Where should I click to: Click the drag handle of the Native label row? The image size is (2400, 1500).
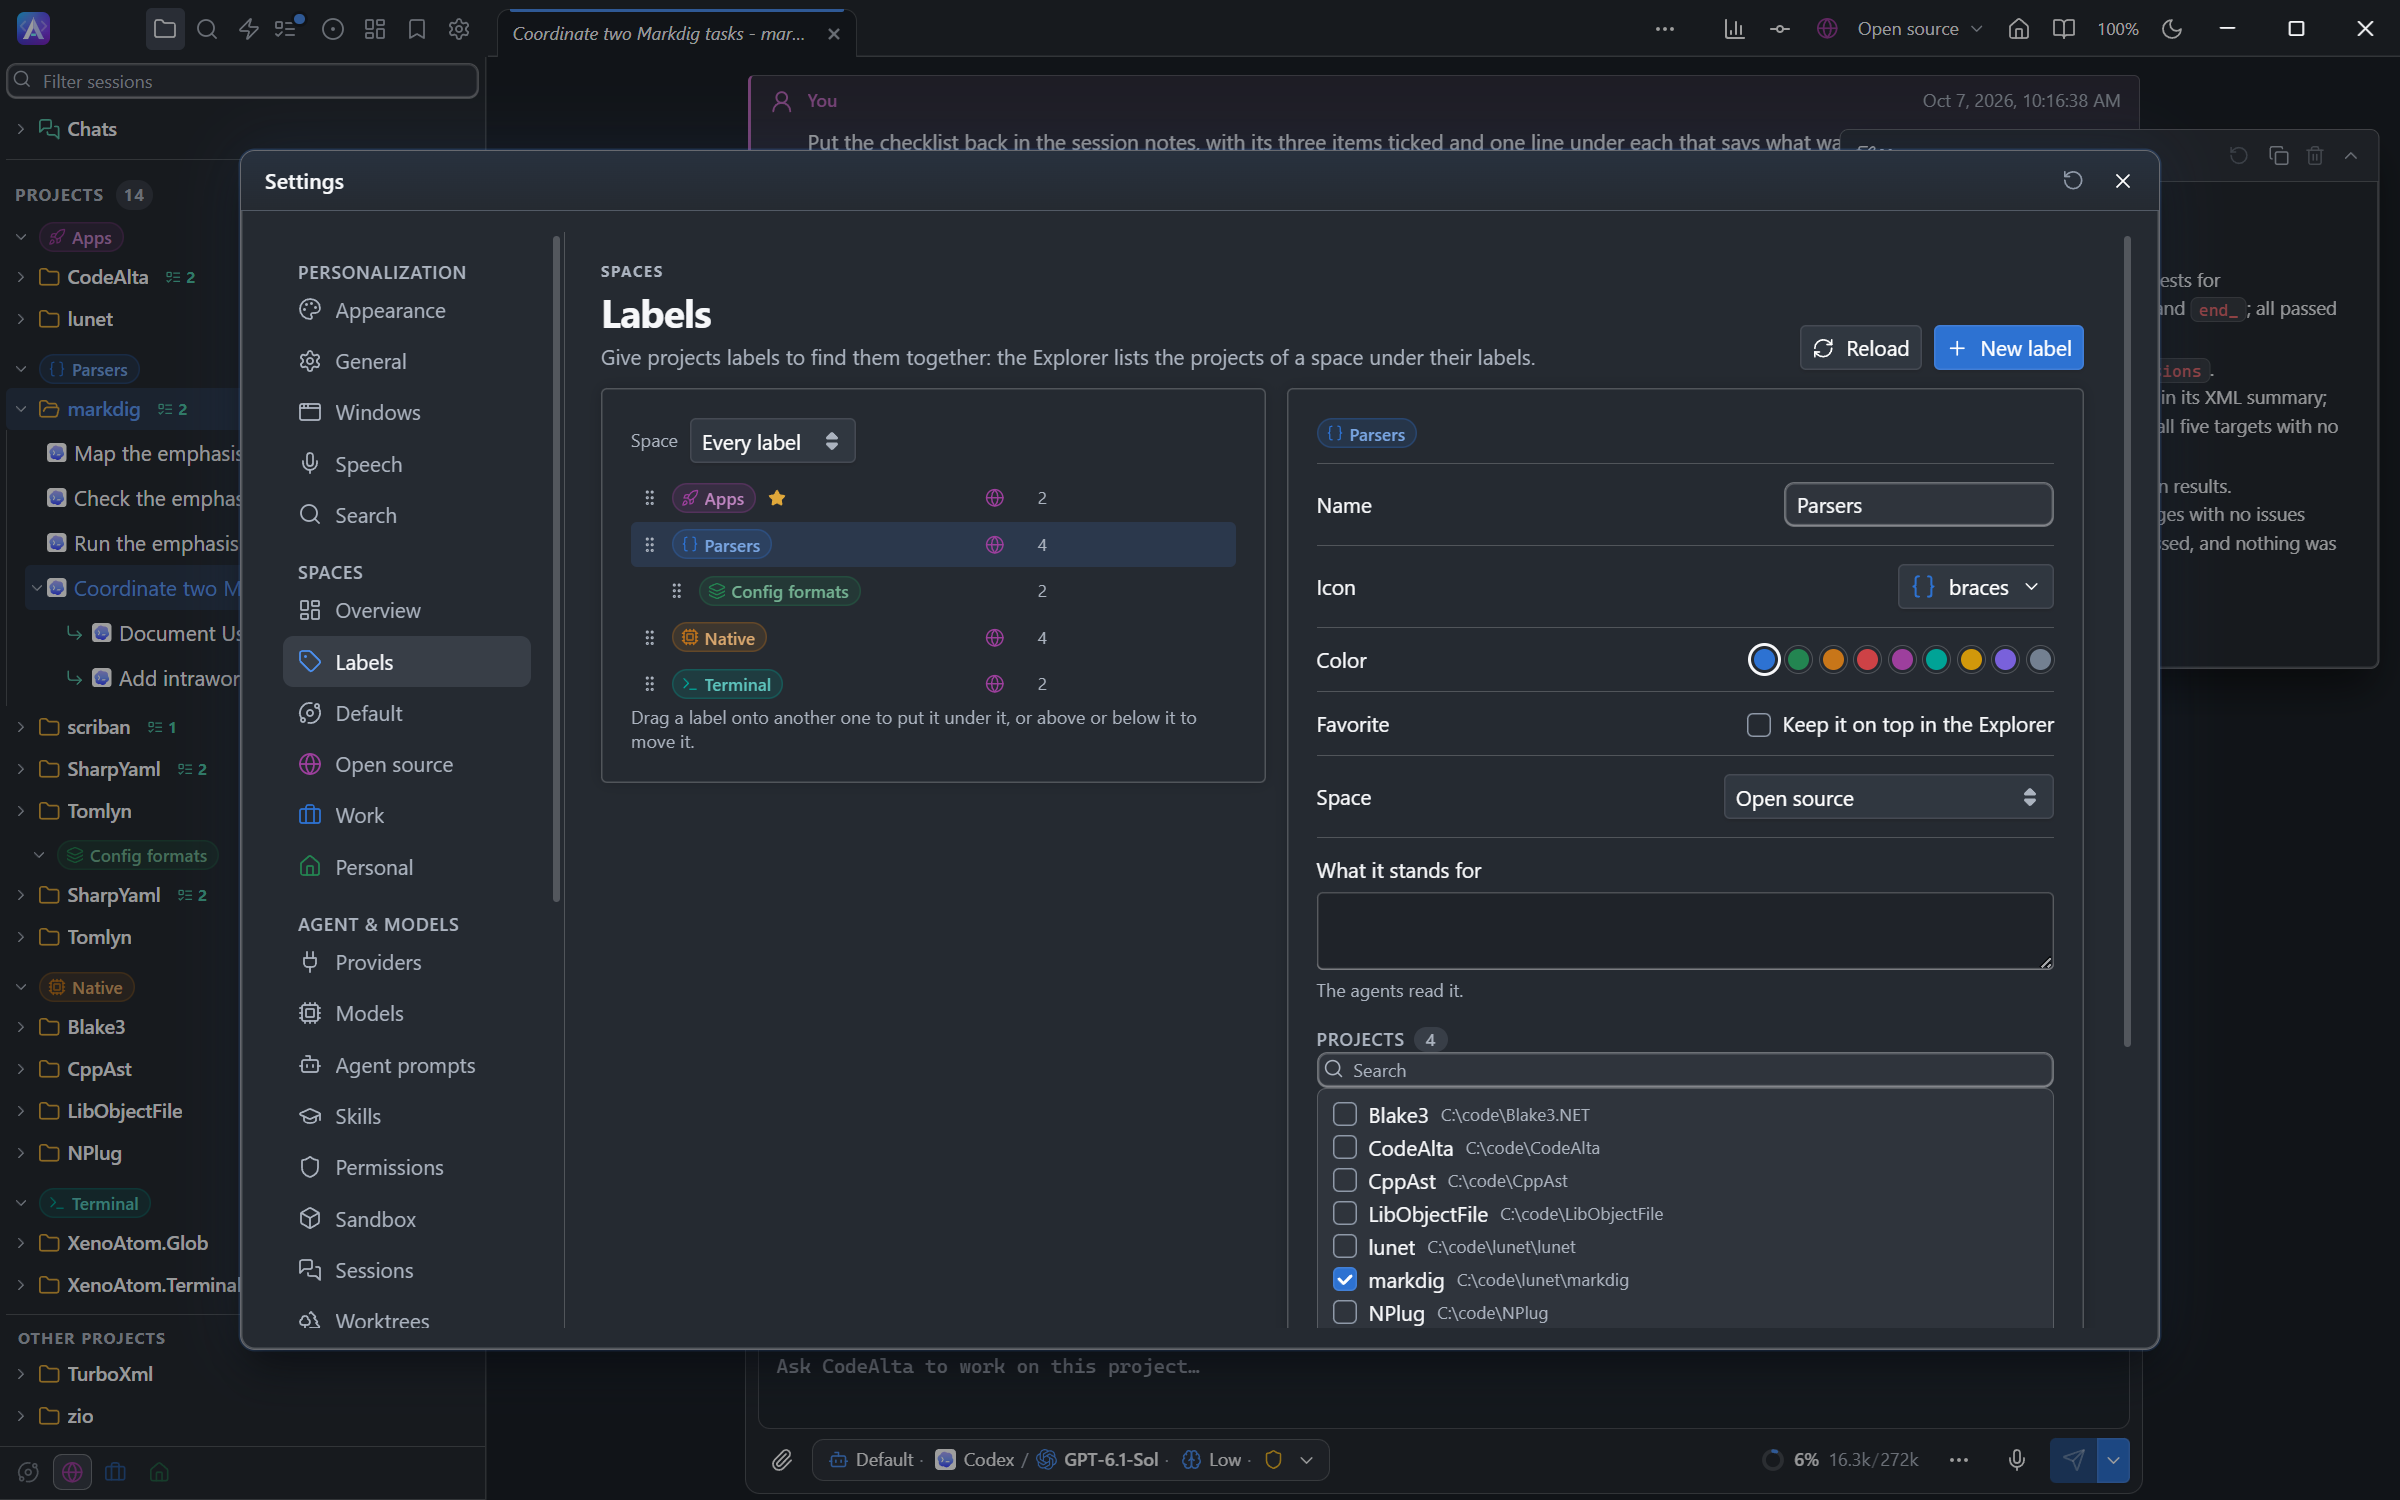click(649, 638)
